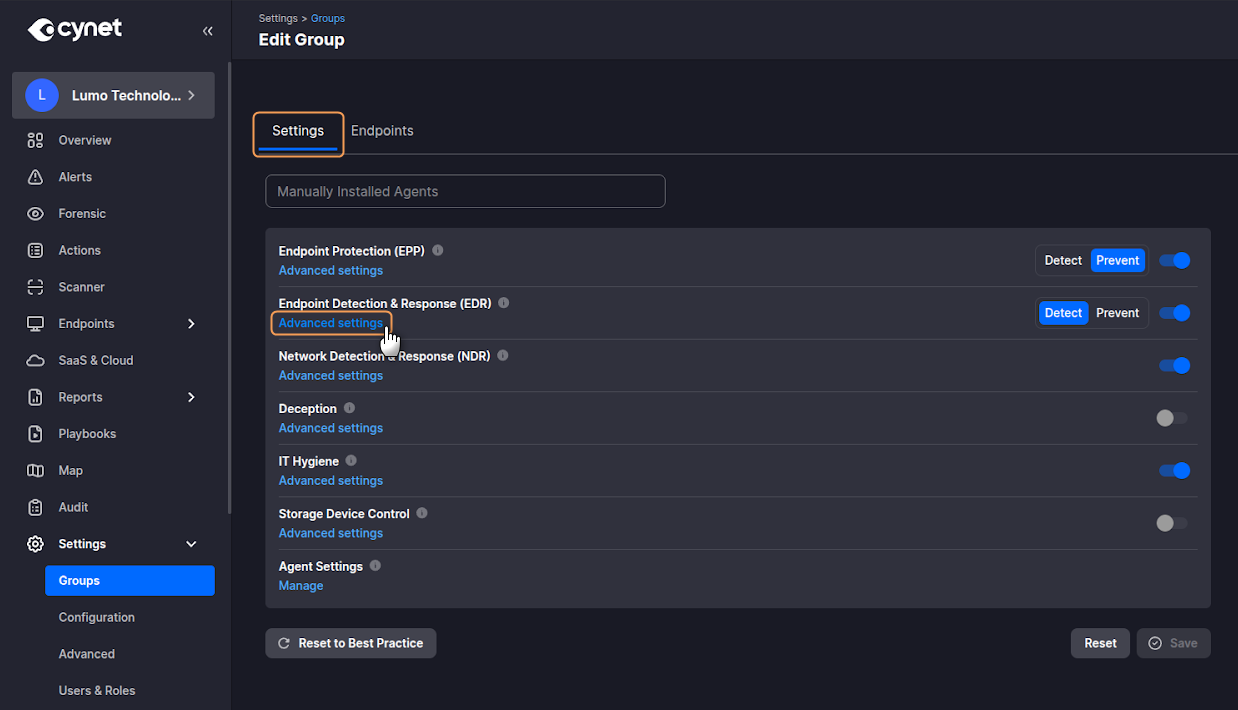
Task: Open Map via its map icon
Action: [x=36, y=471]
